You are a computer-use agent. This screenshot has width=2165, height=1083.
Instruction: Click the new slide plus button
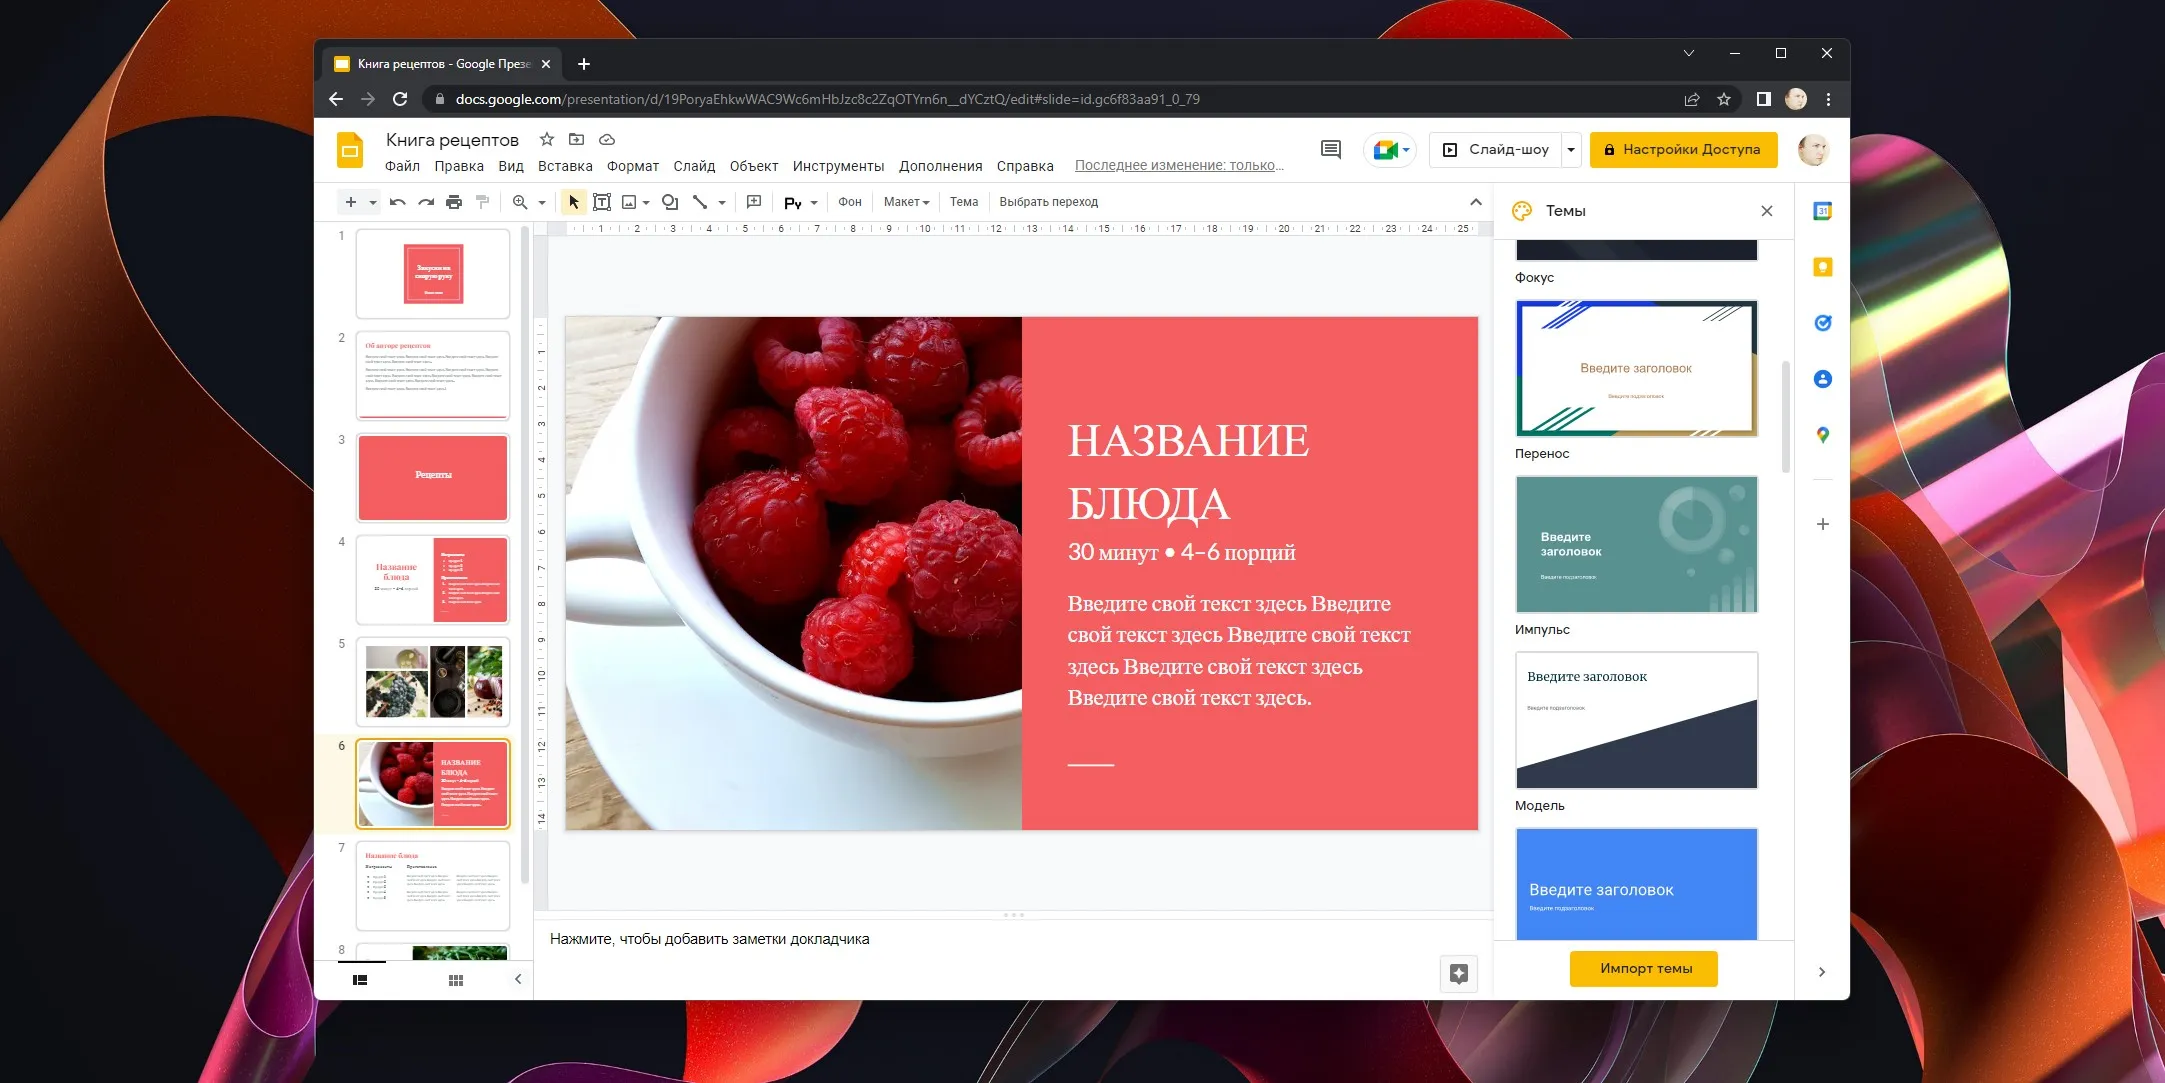tap(350, 202)
